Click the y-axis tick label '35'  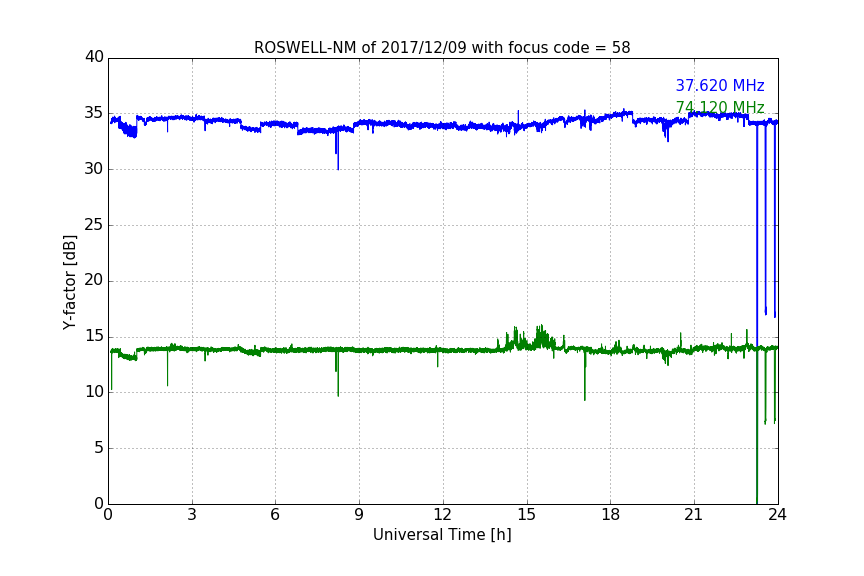[x=94, y=113]
